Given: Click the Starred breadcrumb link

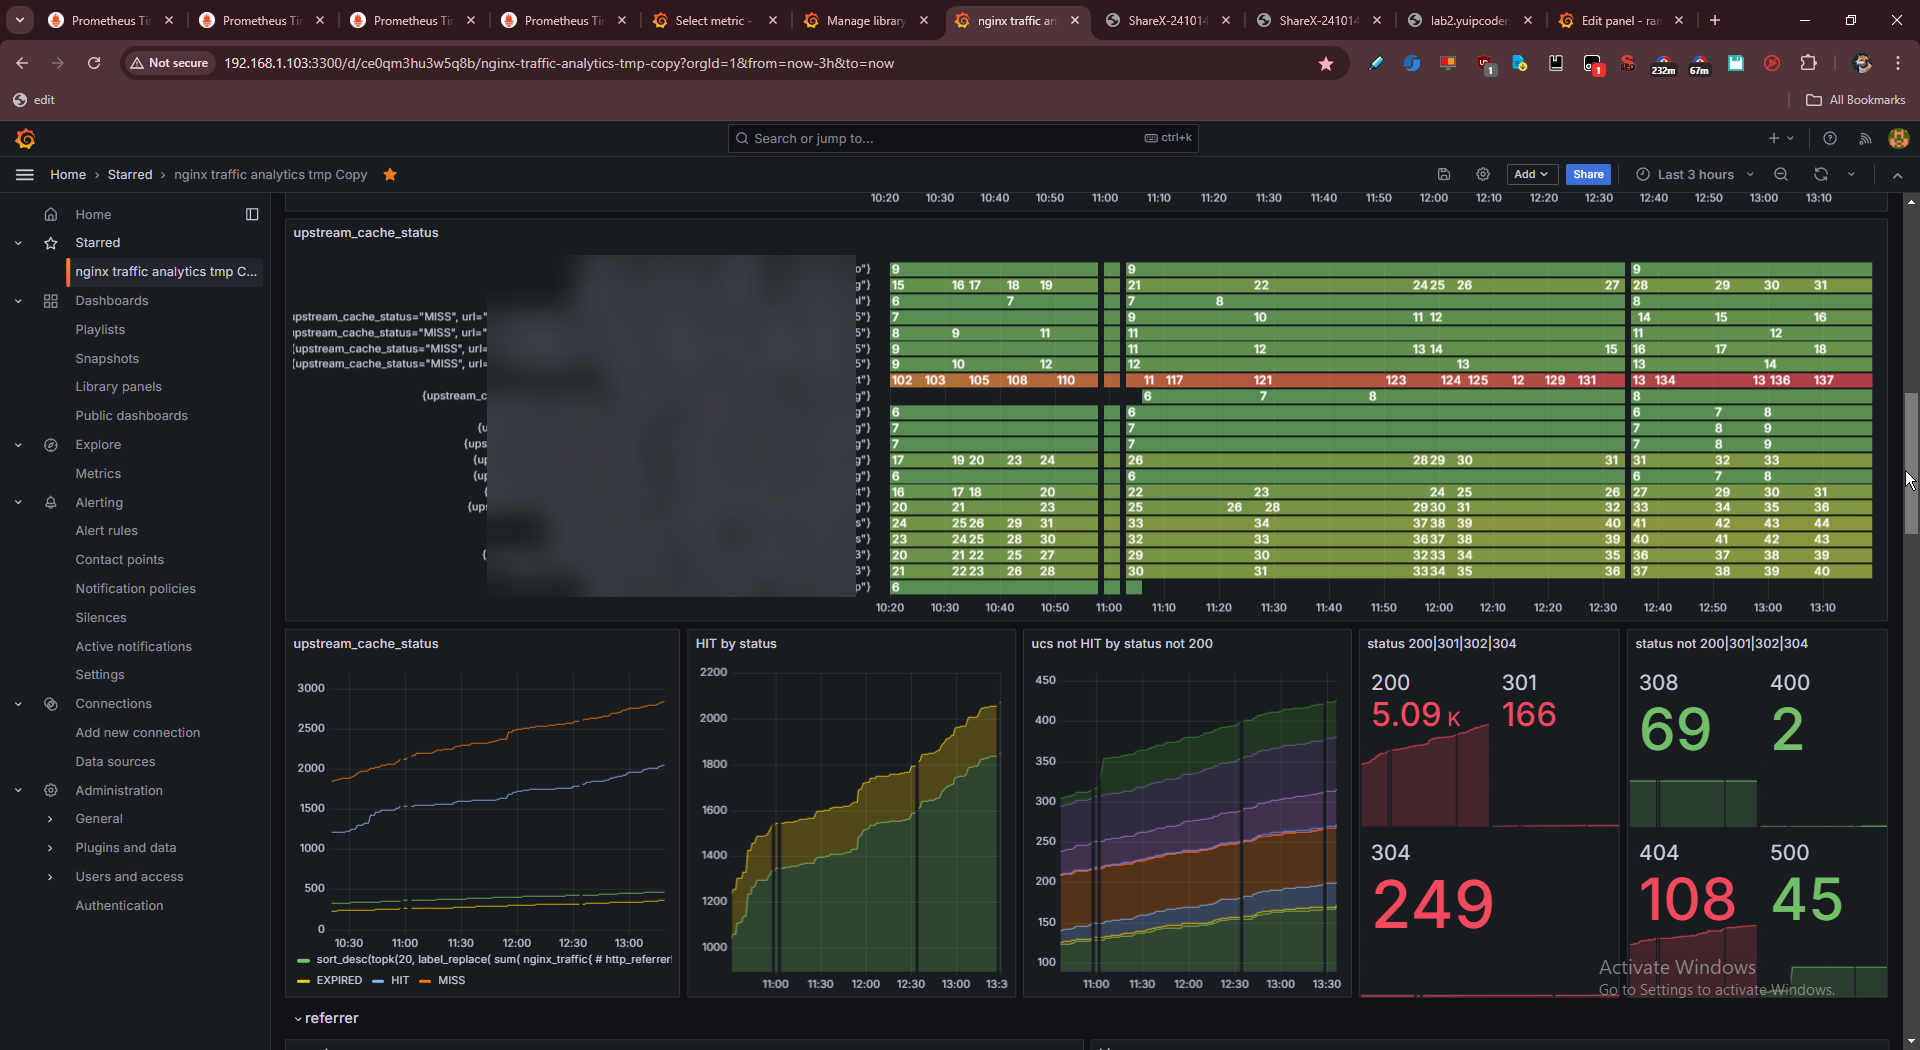Looking at the screenshot, I should (x=130, y=175).
